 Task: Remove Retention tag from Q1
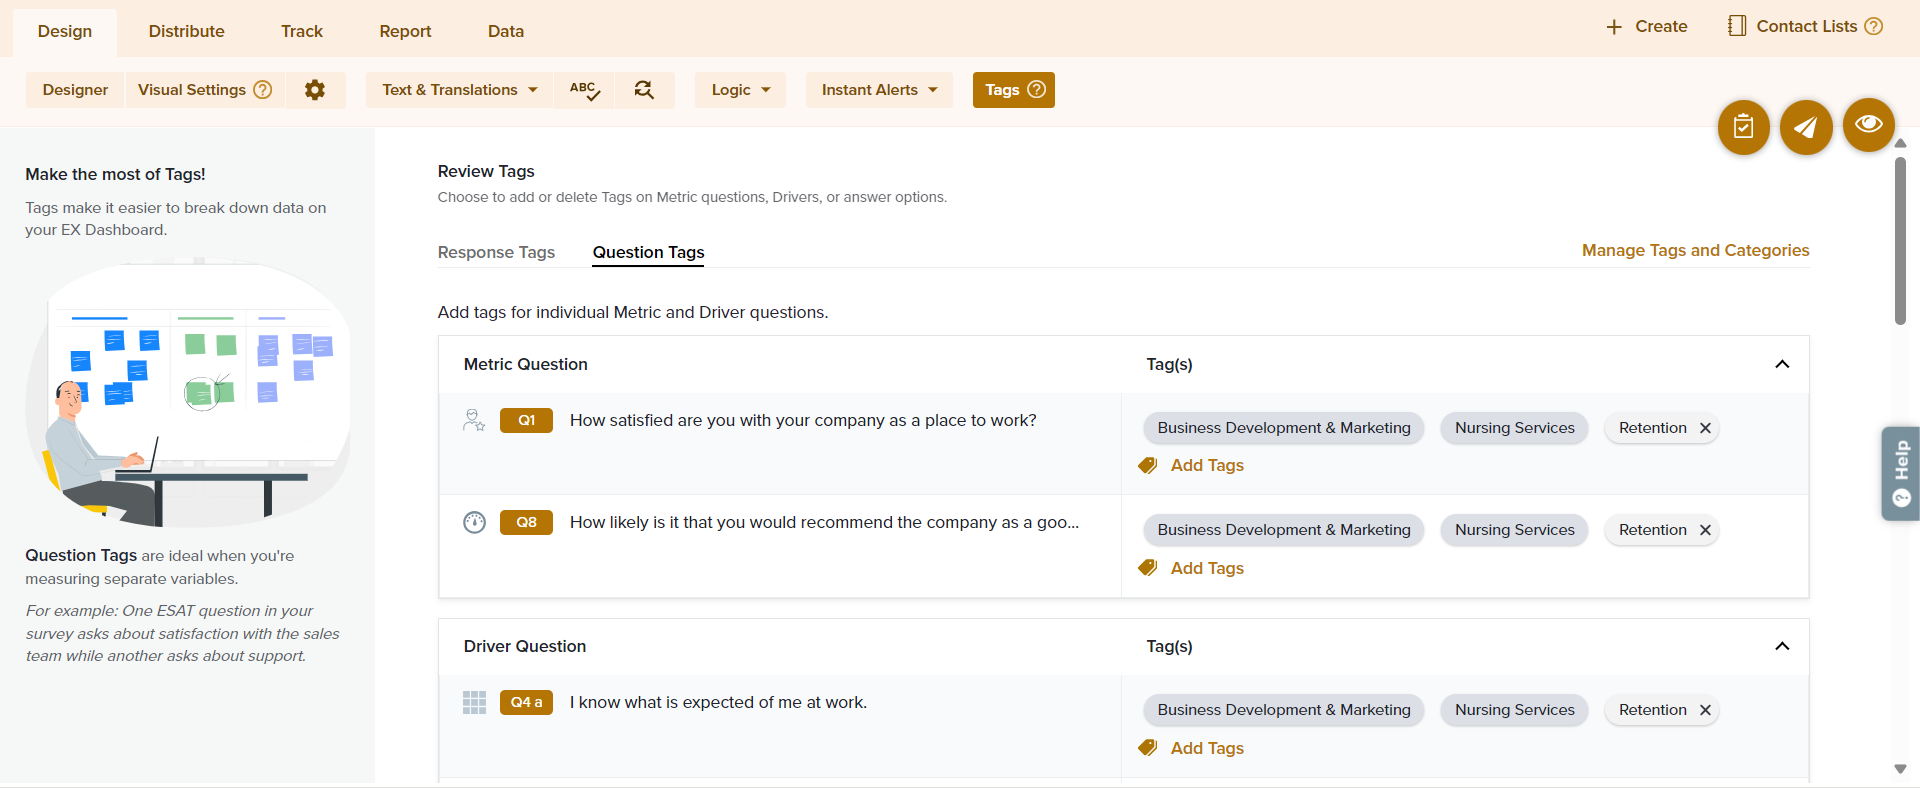tap(1705, 428)
